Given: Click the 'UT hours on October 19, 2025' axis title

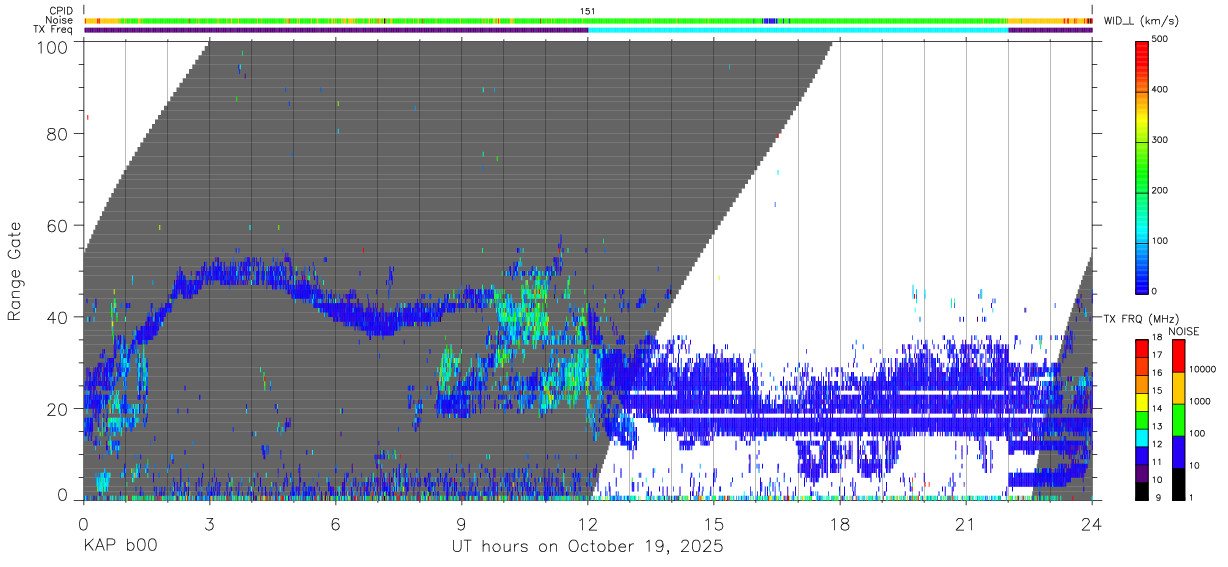Looking at the screenshot, I should click(588, 547).
